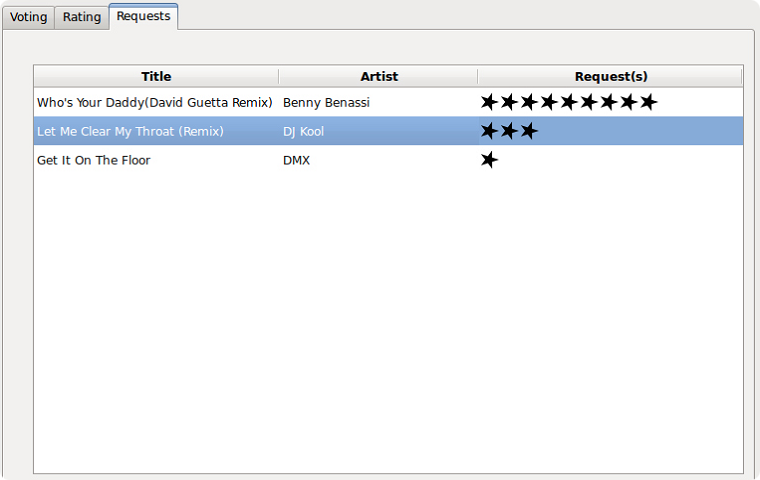Screen dimensions: 760x480
Task: Click the last star in Benny Benassi row
Action: (x=649, y=102)
